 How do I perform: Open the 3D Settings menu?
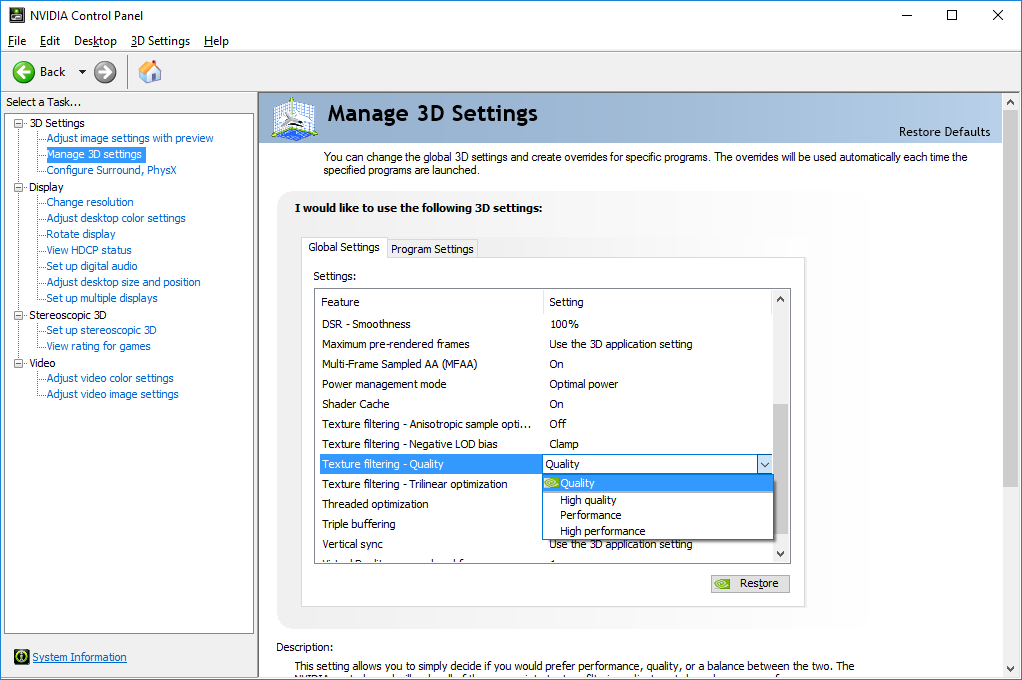point(160,41)
